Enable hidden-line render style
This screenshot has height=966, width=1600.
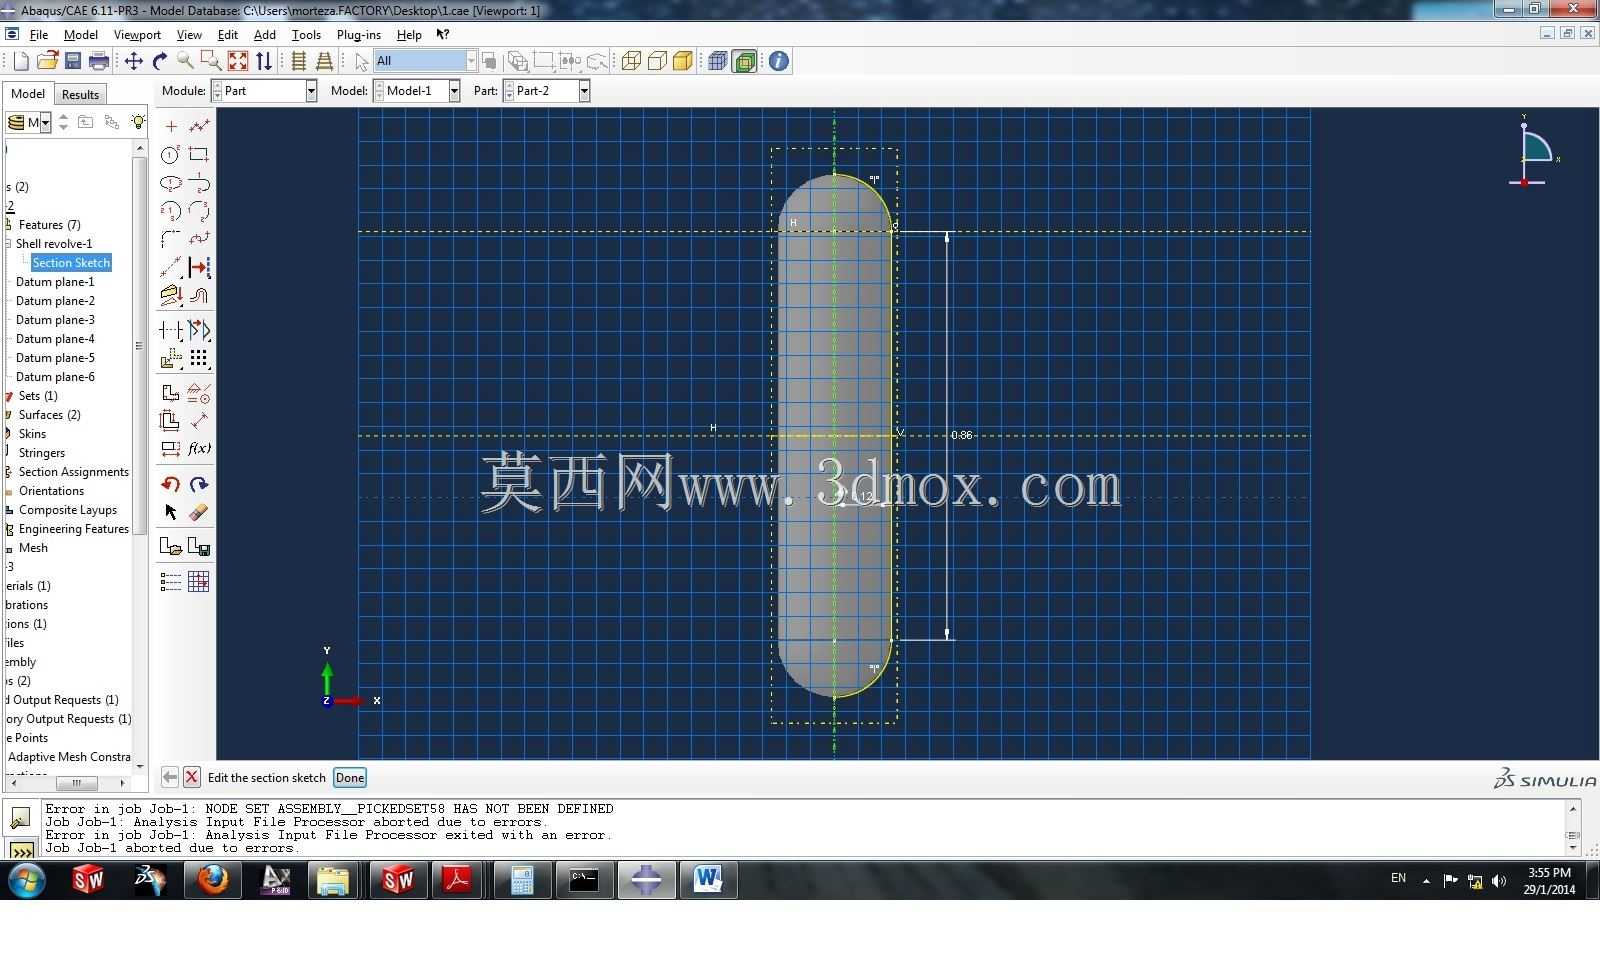[x=657, y=61]
